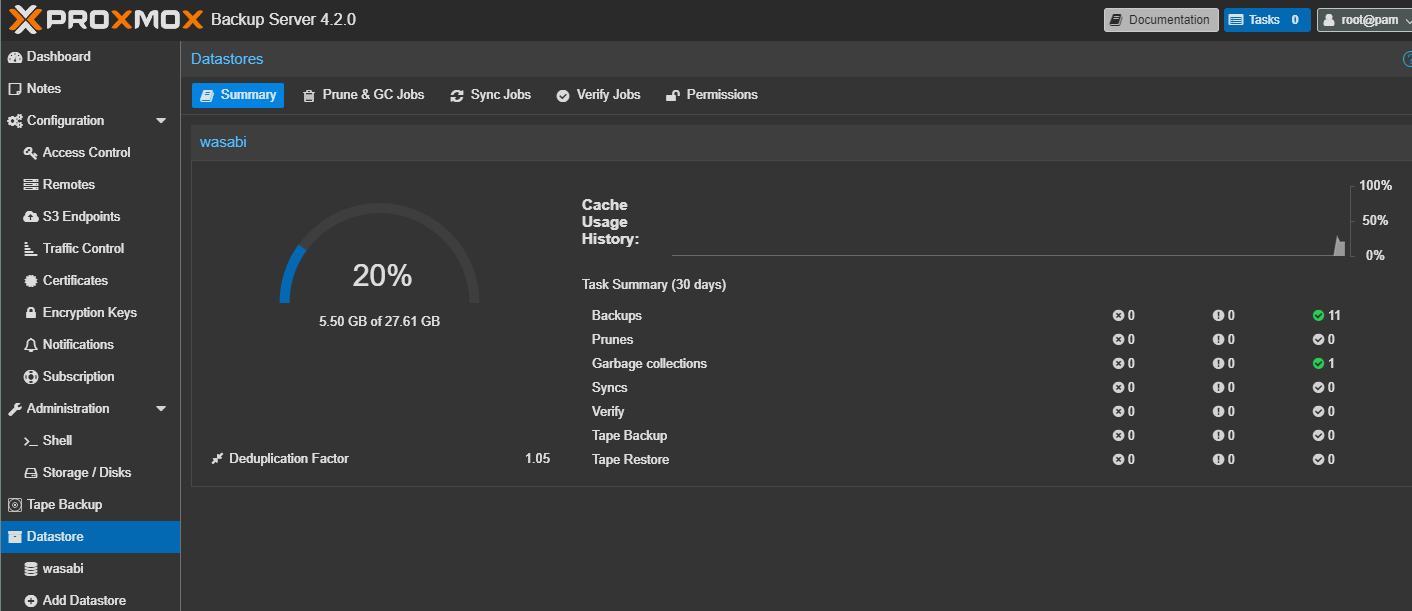Screen dimensions: 1412x611
Task: Click the Tape Backup icon
Action: [x=15, y=505]
